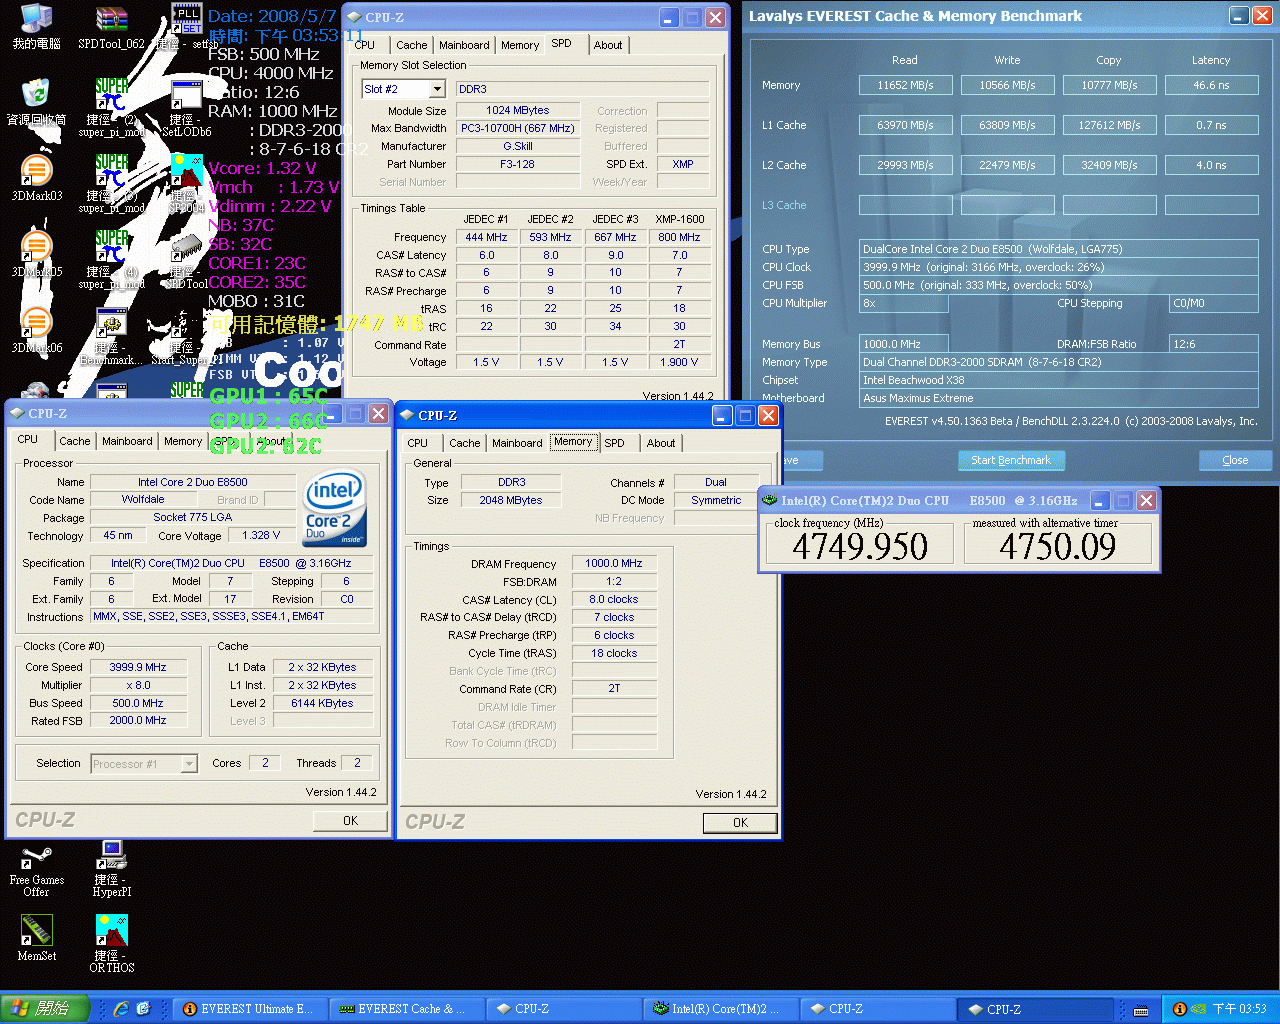
Task: Open About tab in memory timings CPU-Z window
Action: pos(661,443)
